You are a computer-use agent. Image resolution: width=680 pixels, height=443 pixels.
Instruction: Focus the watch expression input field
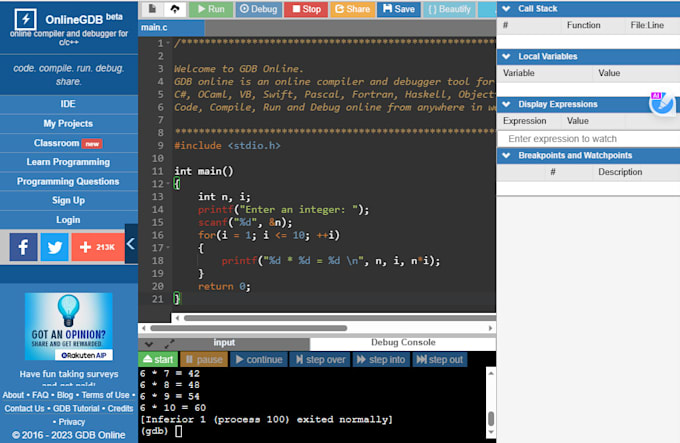[x=575, y=139]
